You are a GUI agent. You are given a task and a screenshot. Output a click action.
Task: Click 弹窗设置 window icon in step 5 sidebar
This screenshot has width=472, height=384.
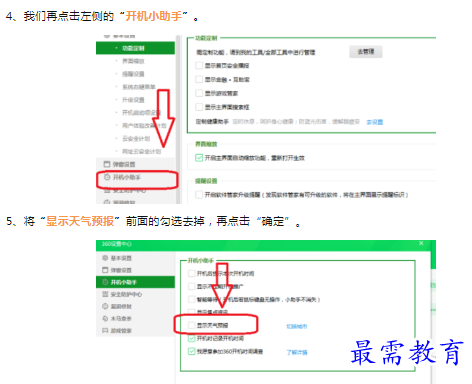105,270
